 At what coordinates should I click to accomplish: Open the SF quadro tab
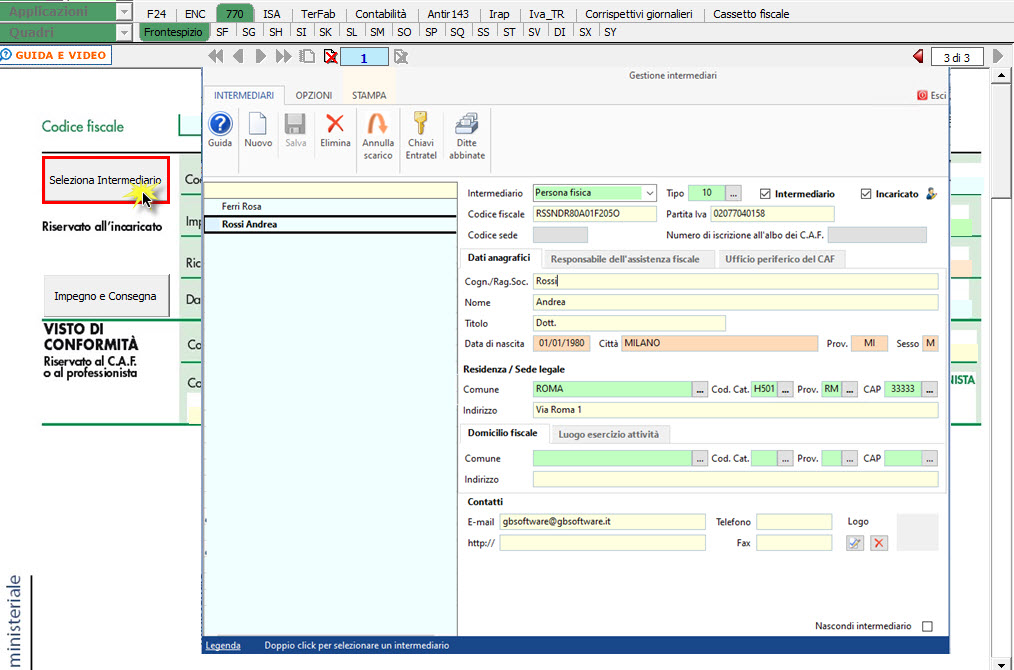coord(222,32)
